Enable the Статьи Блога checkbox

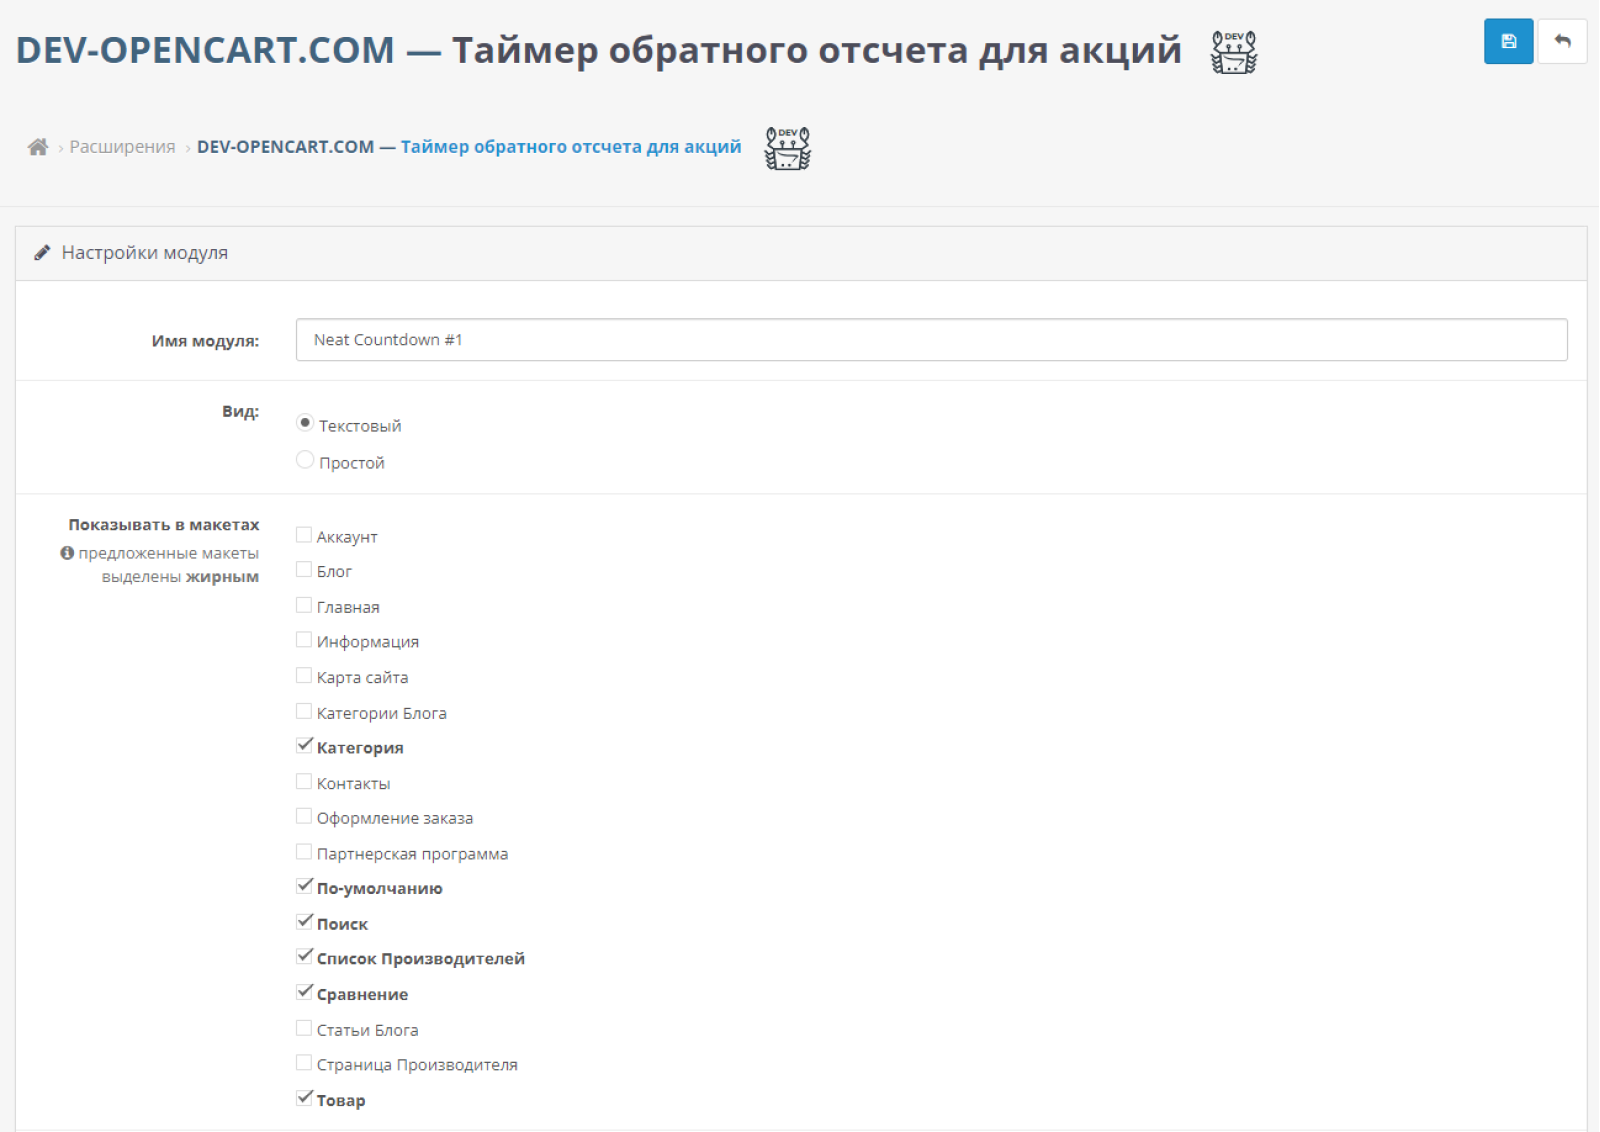click(304, 1028)
